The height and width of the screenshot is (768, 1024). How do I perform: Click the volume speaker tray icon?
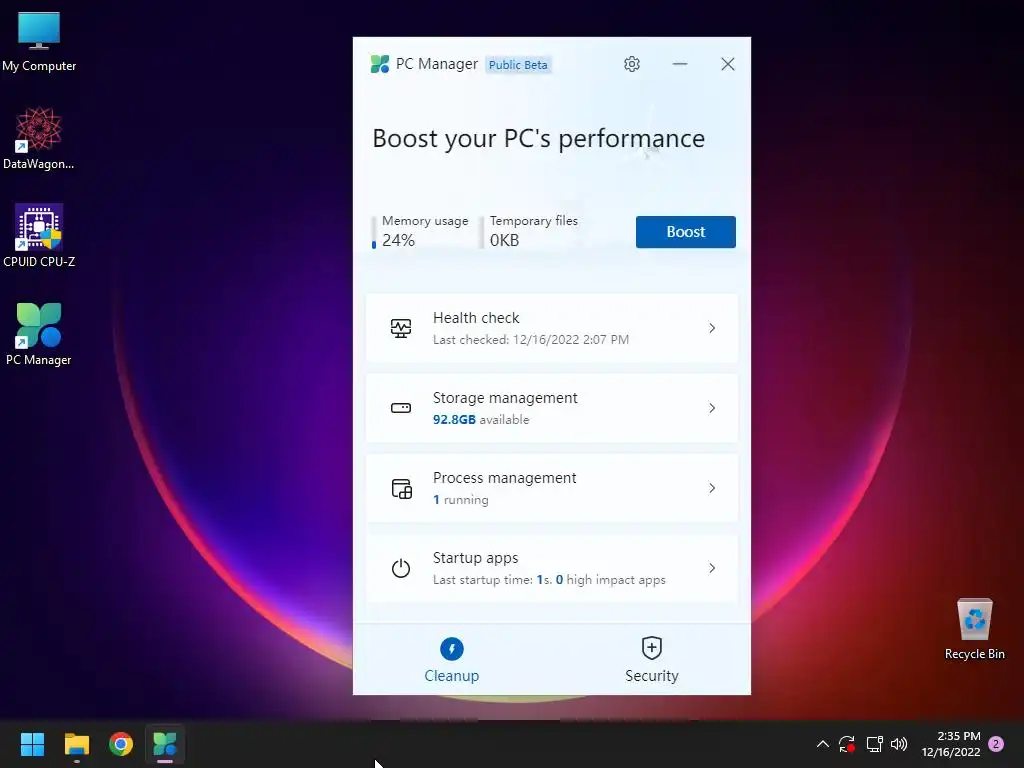point(899,744)
